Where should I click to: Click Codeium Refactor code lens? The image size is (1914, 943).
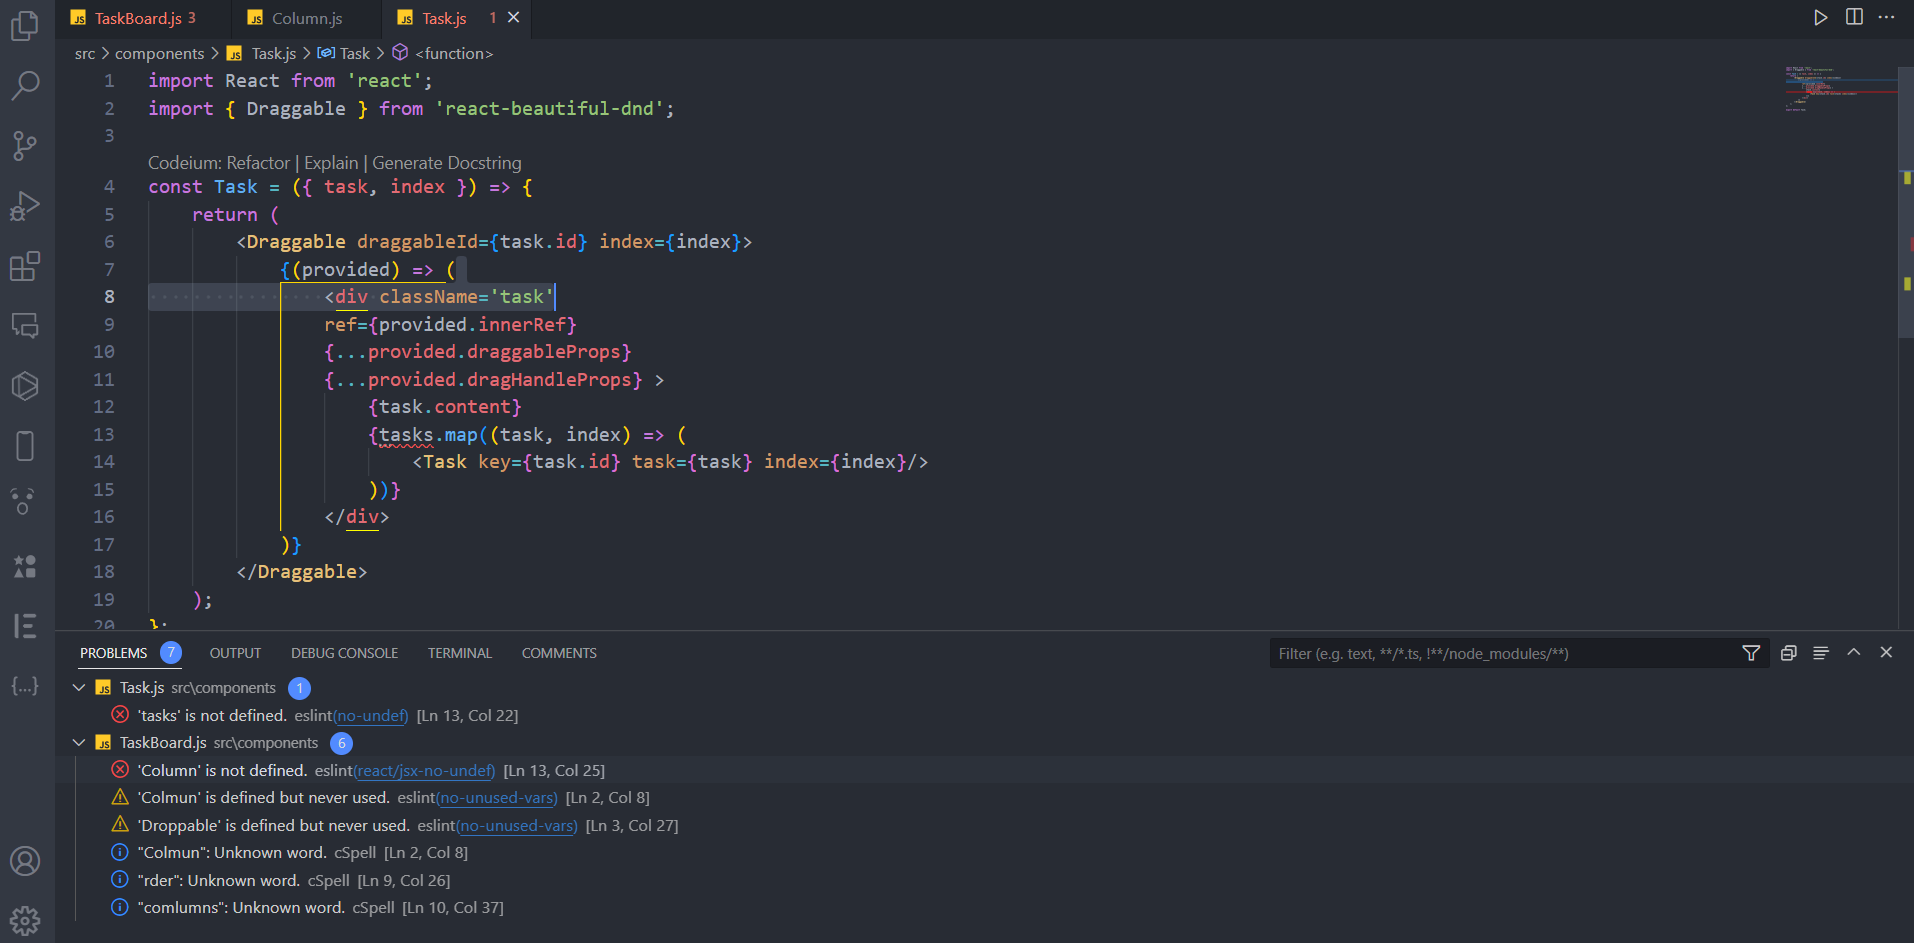258,163
